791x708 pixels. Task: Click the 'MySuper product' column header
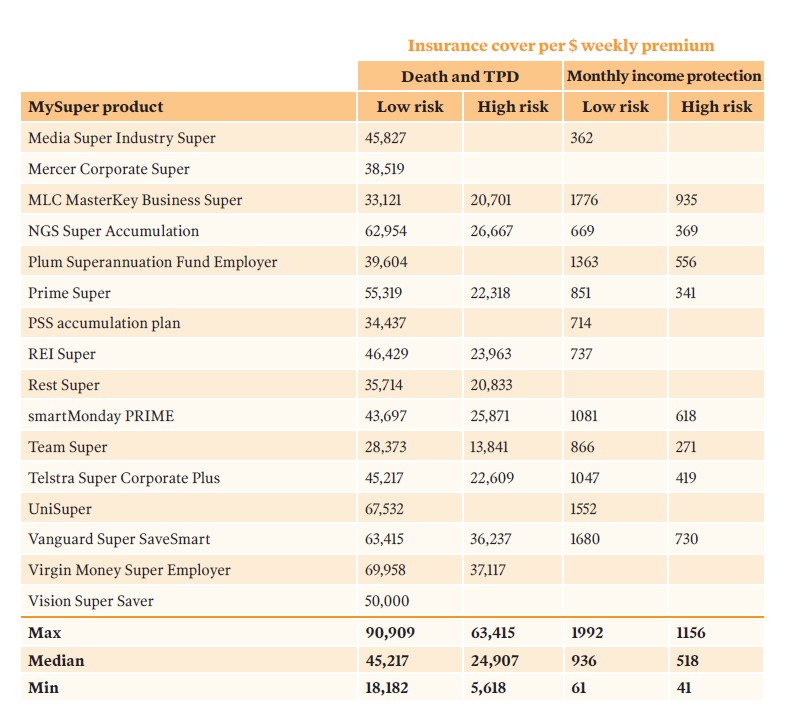96,107
